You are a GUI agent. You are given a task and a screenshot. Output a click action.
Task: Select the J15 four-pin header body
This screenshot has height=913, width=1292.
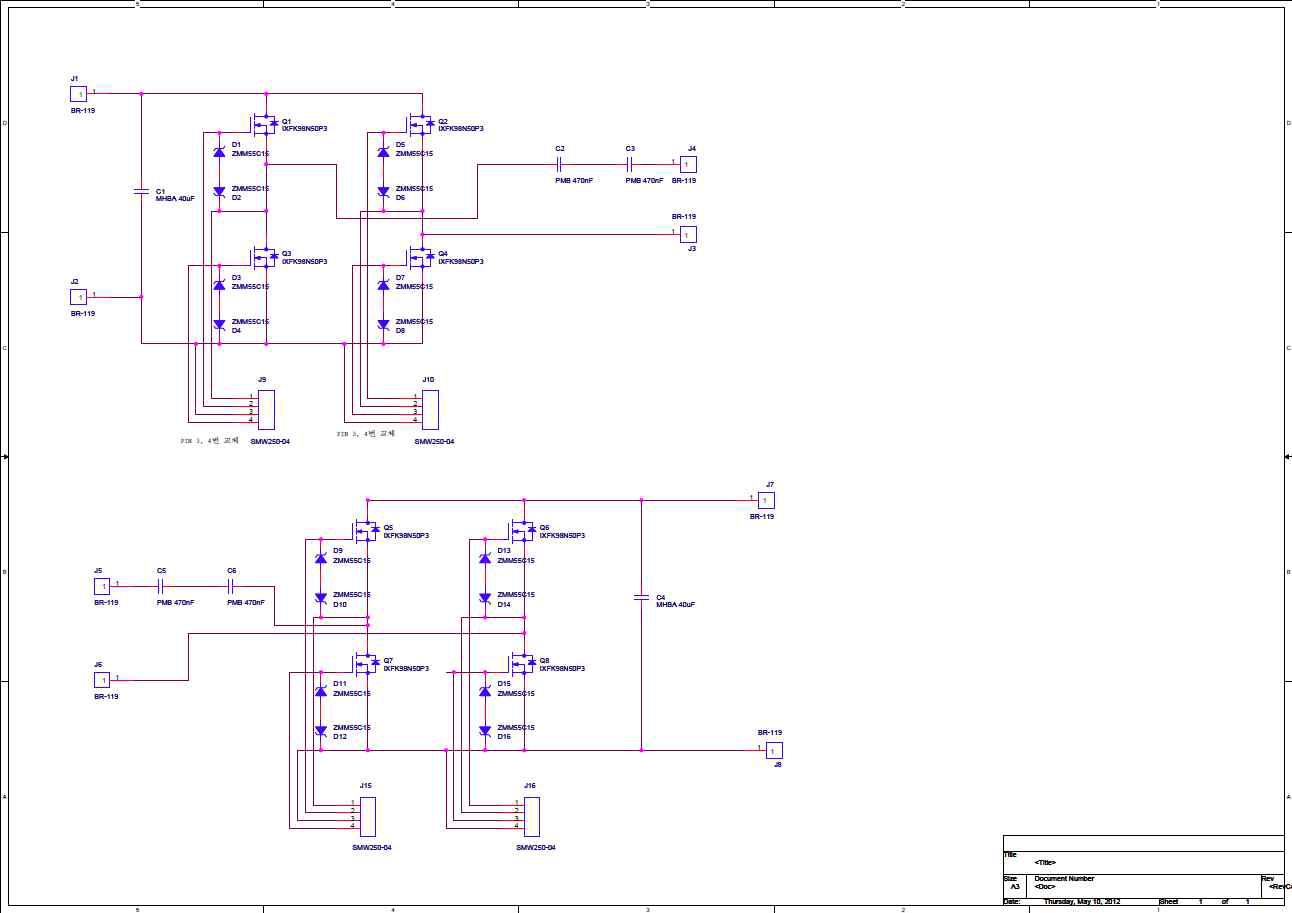pos(368,817)
